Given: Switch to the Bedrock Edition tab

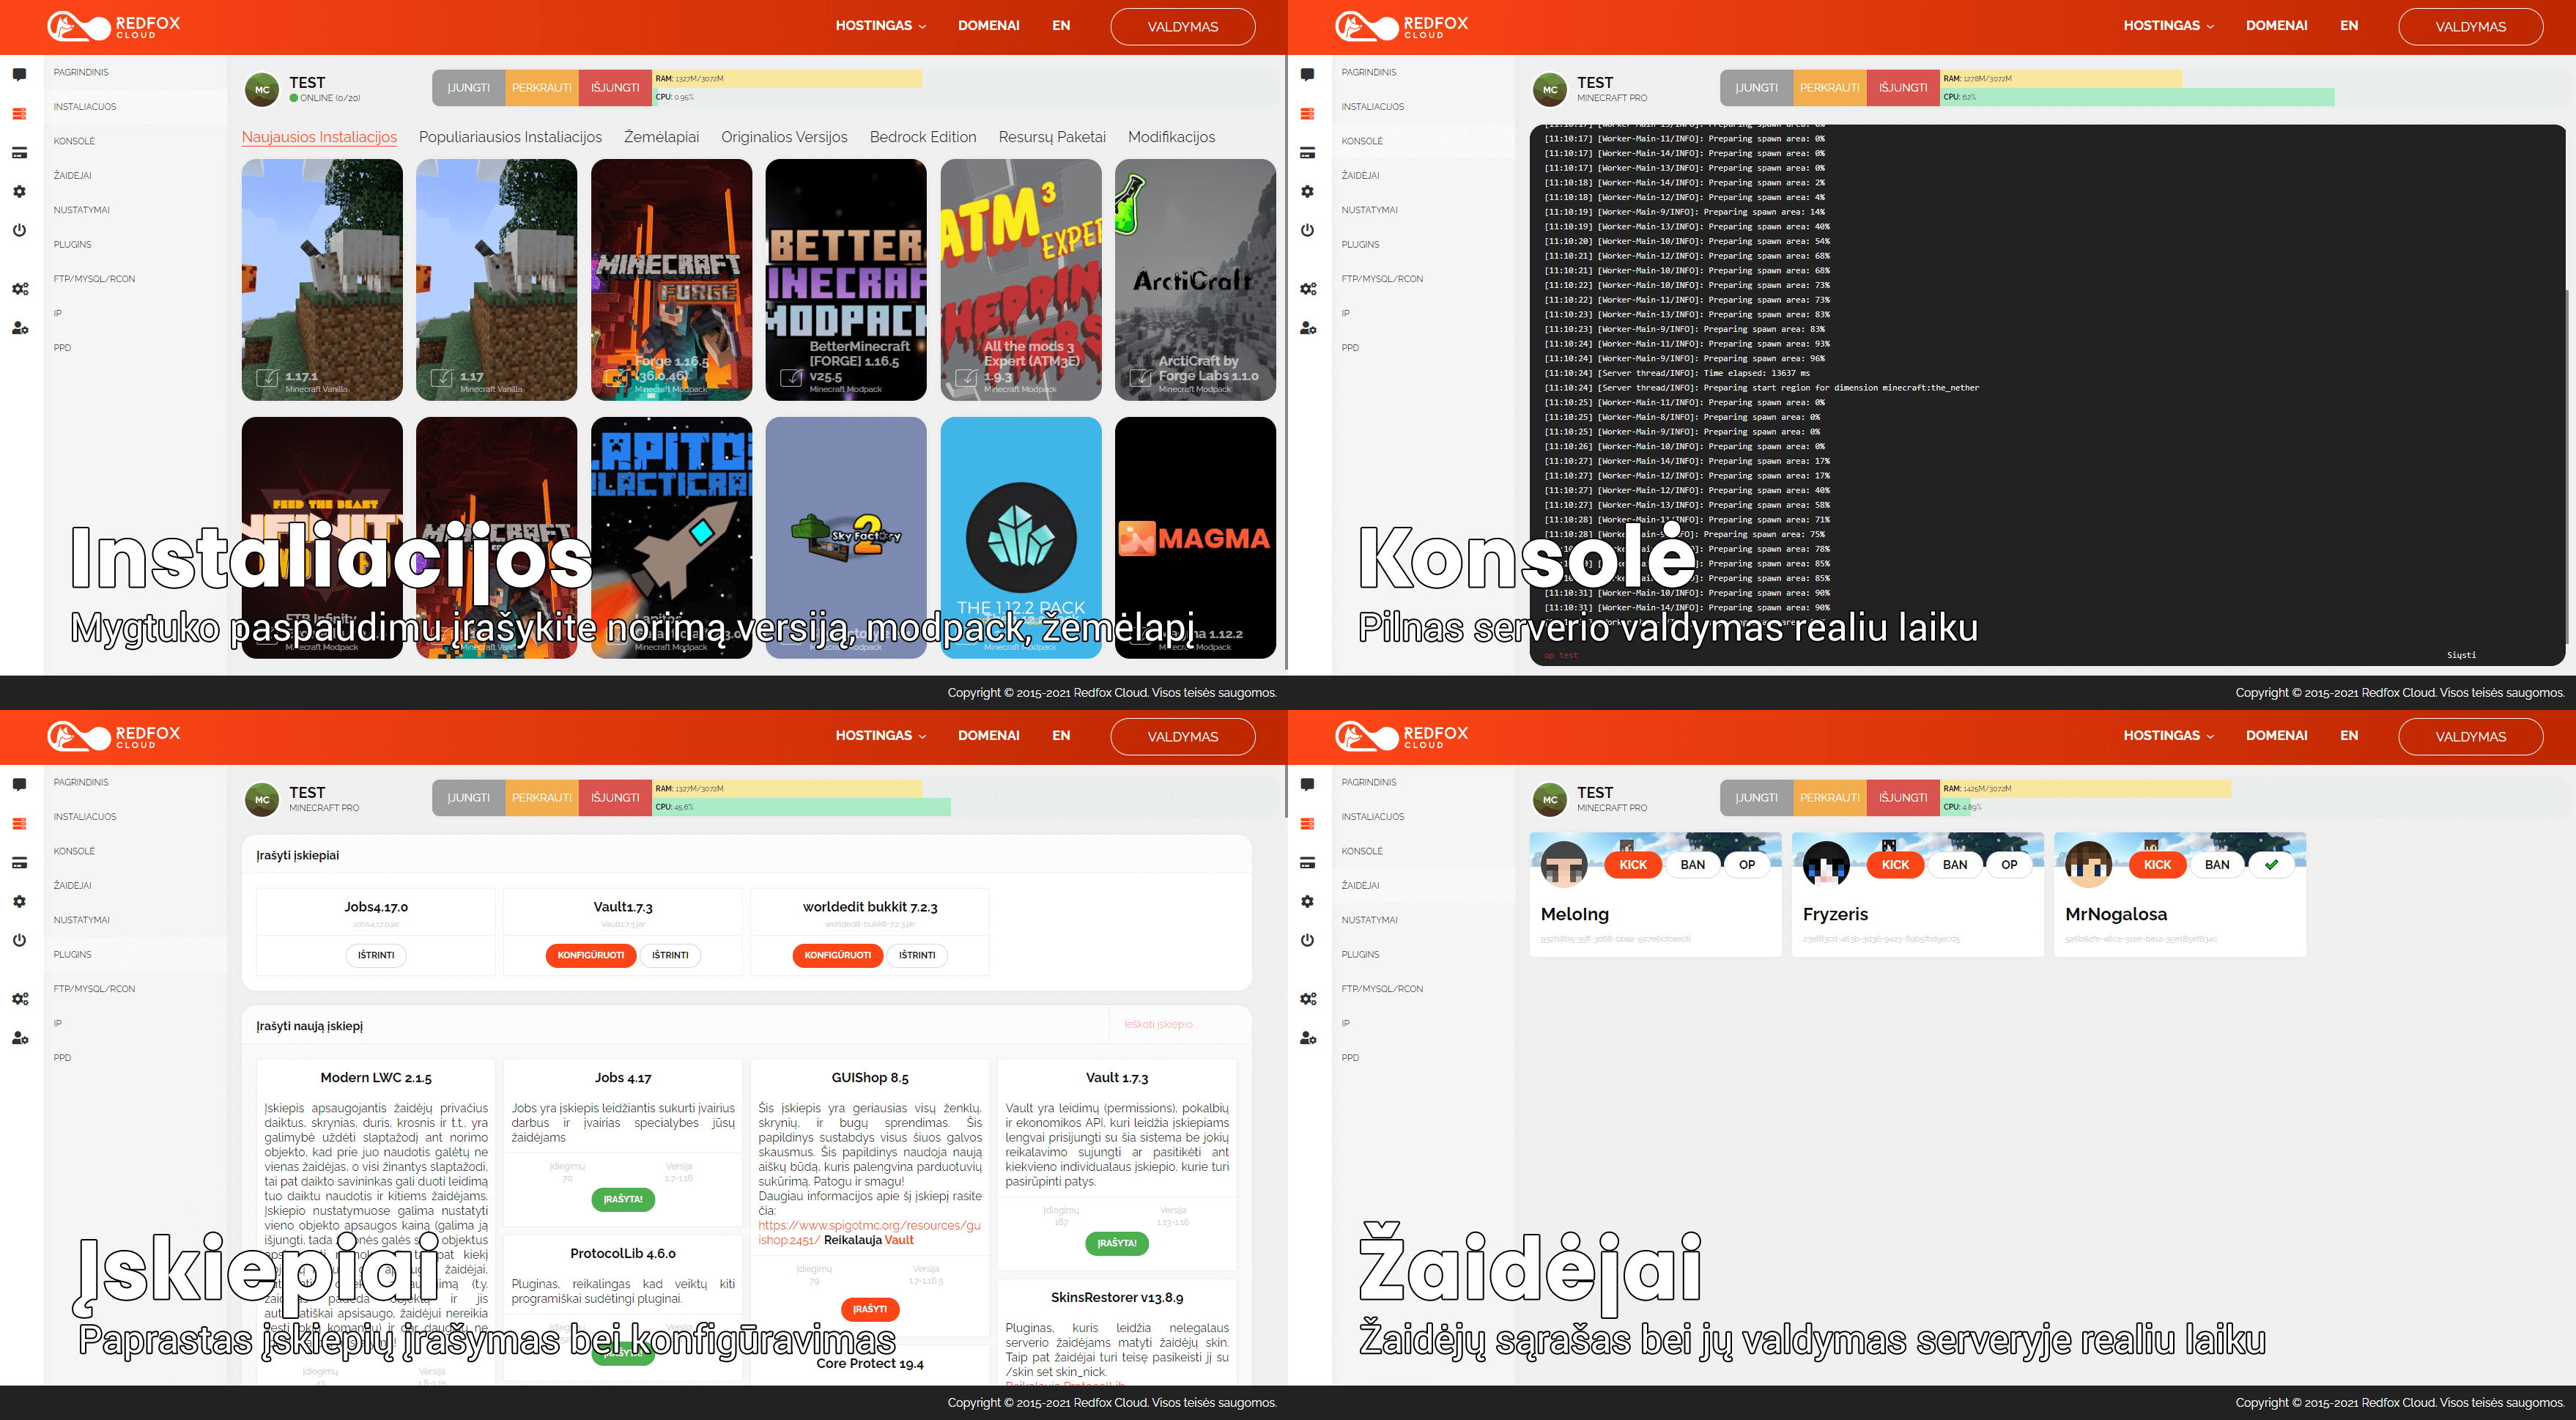Looking at the screenshot, I should (x=923, y=137).
